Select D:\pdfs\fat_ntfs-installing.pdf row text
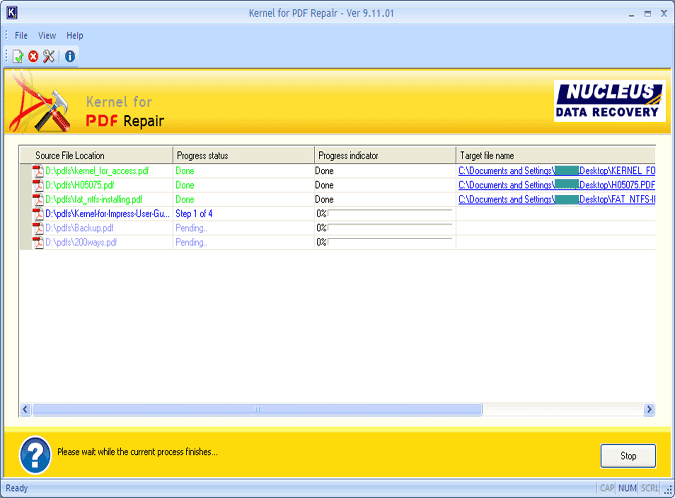 pyautogui.click(x=94, y=199)
